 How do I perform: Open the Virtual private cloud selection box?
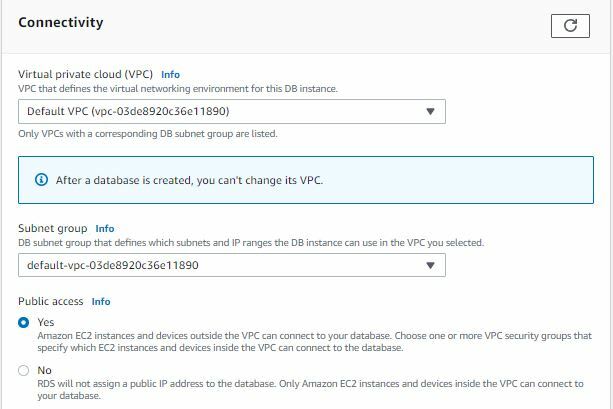click(232, 111)
